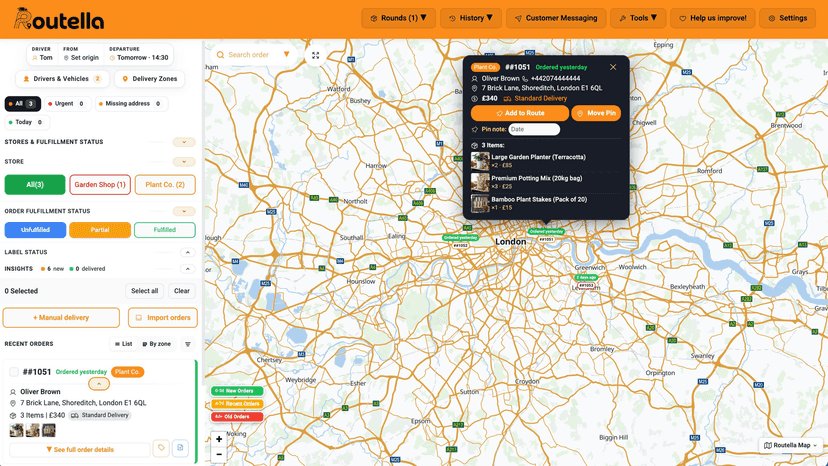This screenshot has height=466, width=828.
Task: Click phone number +442074444444
Action: pyautogui.click(x=556, y=78)
